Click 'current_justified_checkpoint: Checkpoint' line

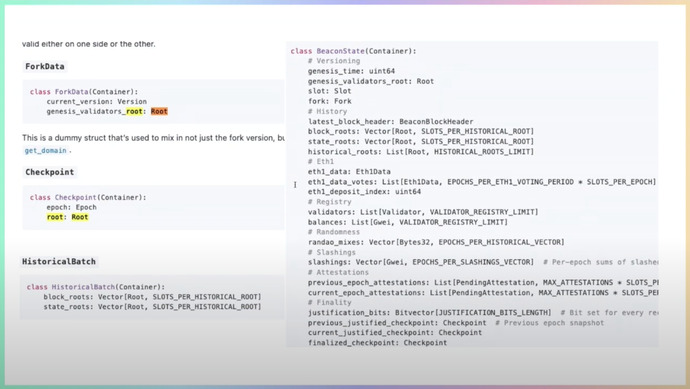coord(395,333)
